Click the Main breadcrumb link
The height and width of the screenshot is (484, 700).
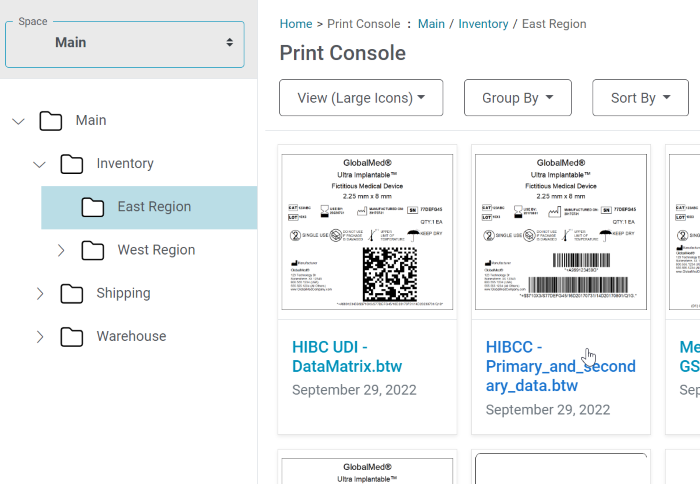pyautogui.click(x=431, y=24)
